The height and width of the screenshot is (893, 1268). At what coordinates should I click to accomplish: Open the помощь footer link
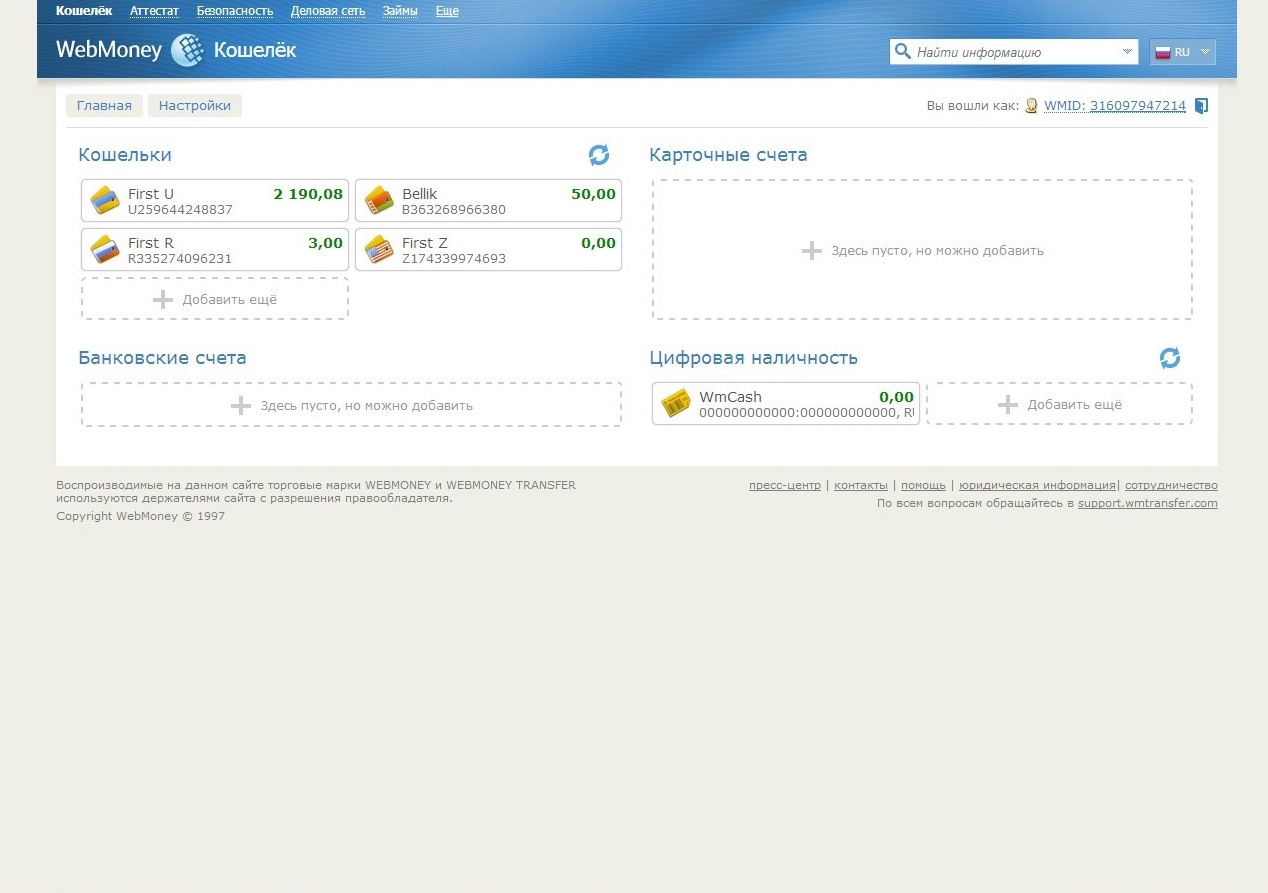click(923, 485)
